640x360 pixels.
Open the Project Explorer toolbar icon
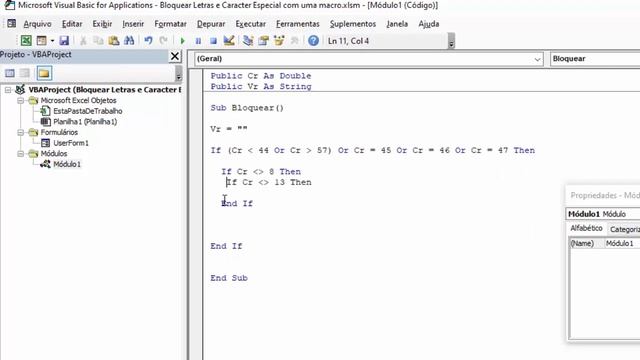pyautogui.click(x=248, y=40)
